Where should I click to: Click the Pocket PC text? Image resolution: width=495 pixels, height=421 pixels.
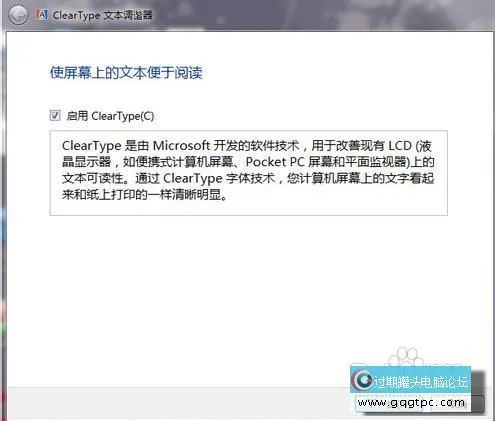[x=275, y=162]
